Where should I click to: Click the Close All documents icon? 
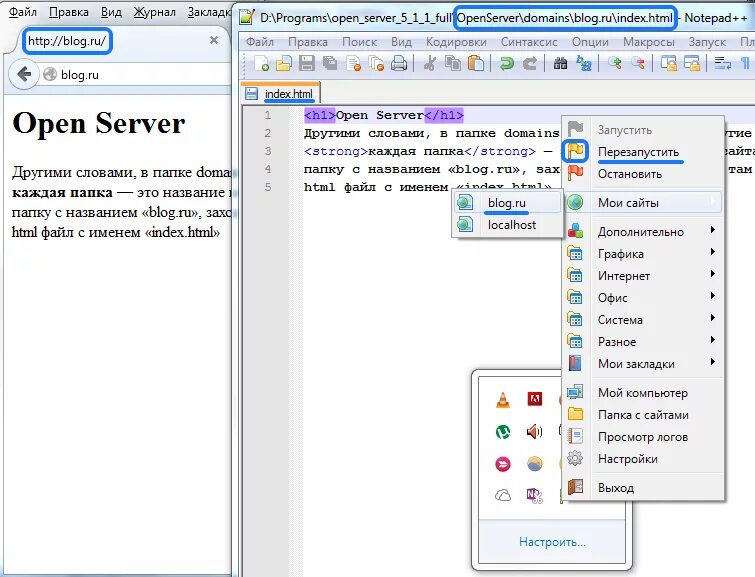pos(376,63)
